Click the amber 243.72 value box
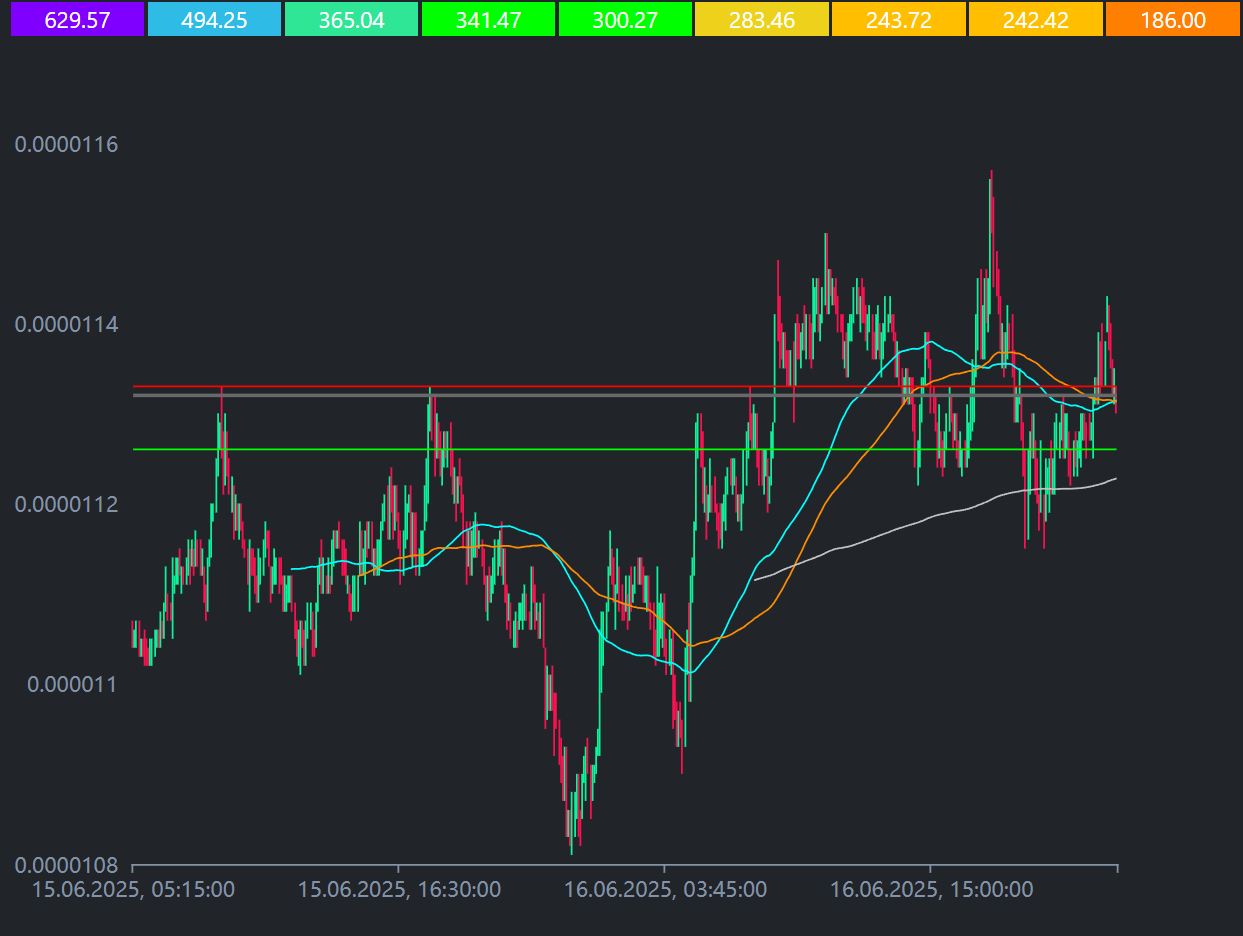Viewport: 1243px width, 936px height. (899, 19)
